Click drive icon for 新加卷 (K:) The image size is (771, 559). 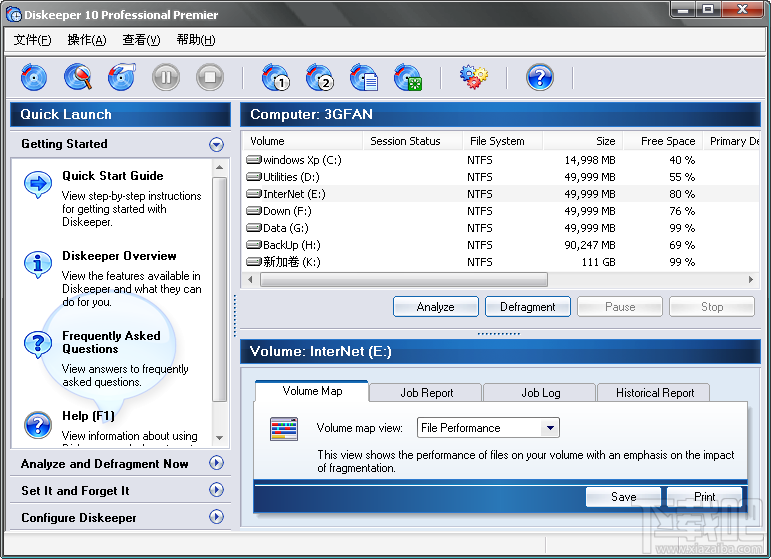[x=254, y=262]
